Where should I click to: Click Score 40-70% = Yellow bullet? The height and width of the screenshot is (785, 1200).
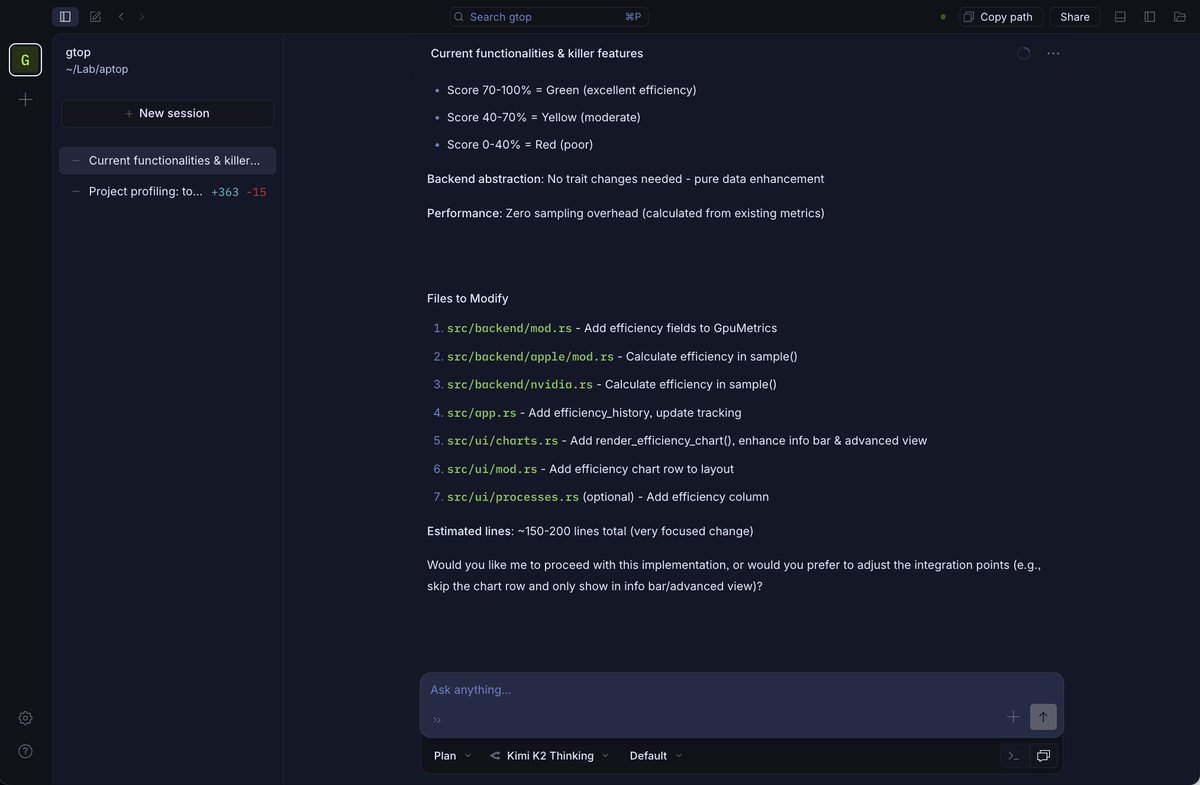click(544, 117)
